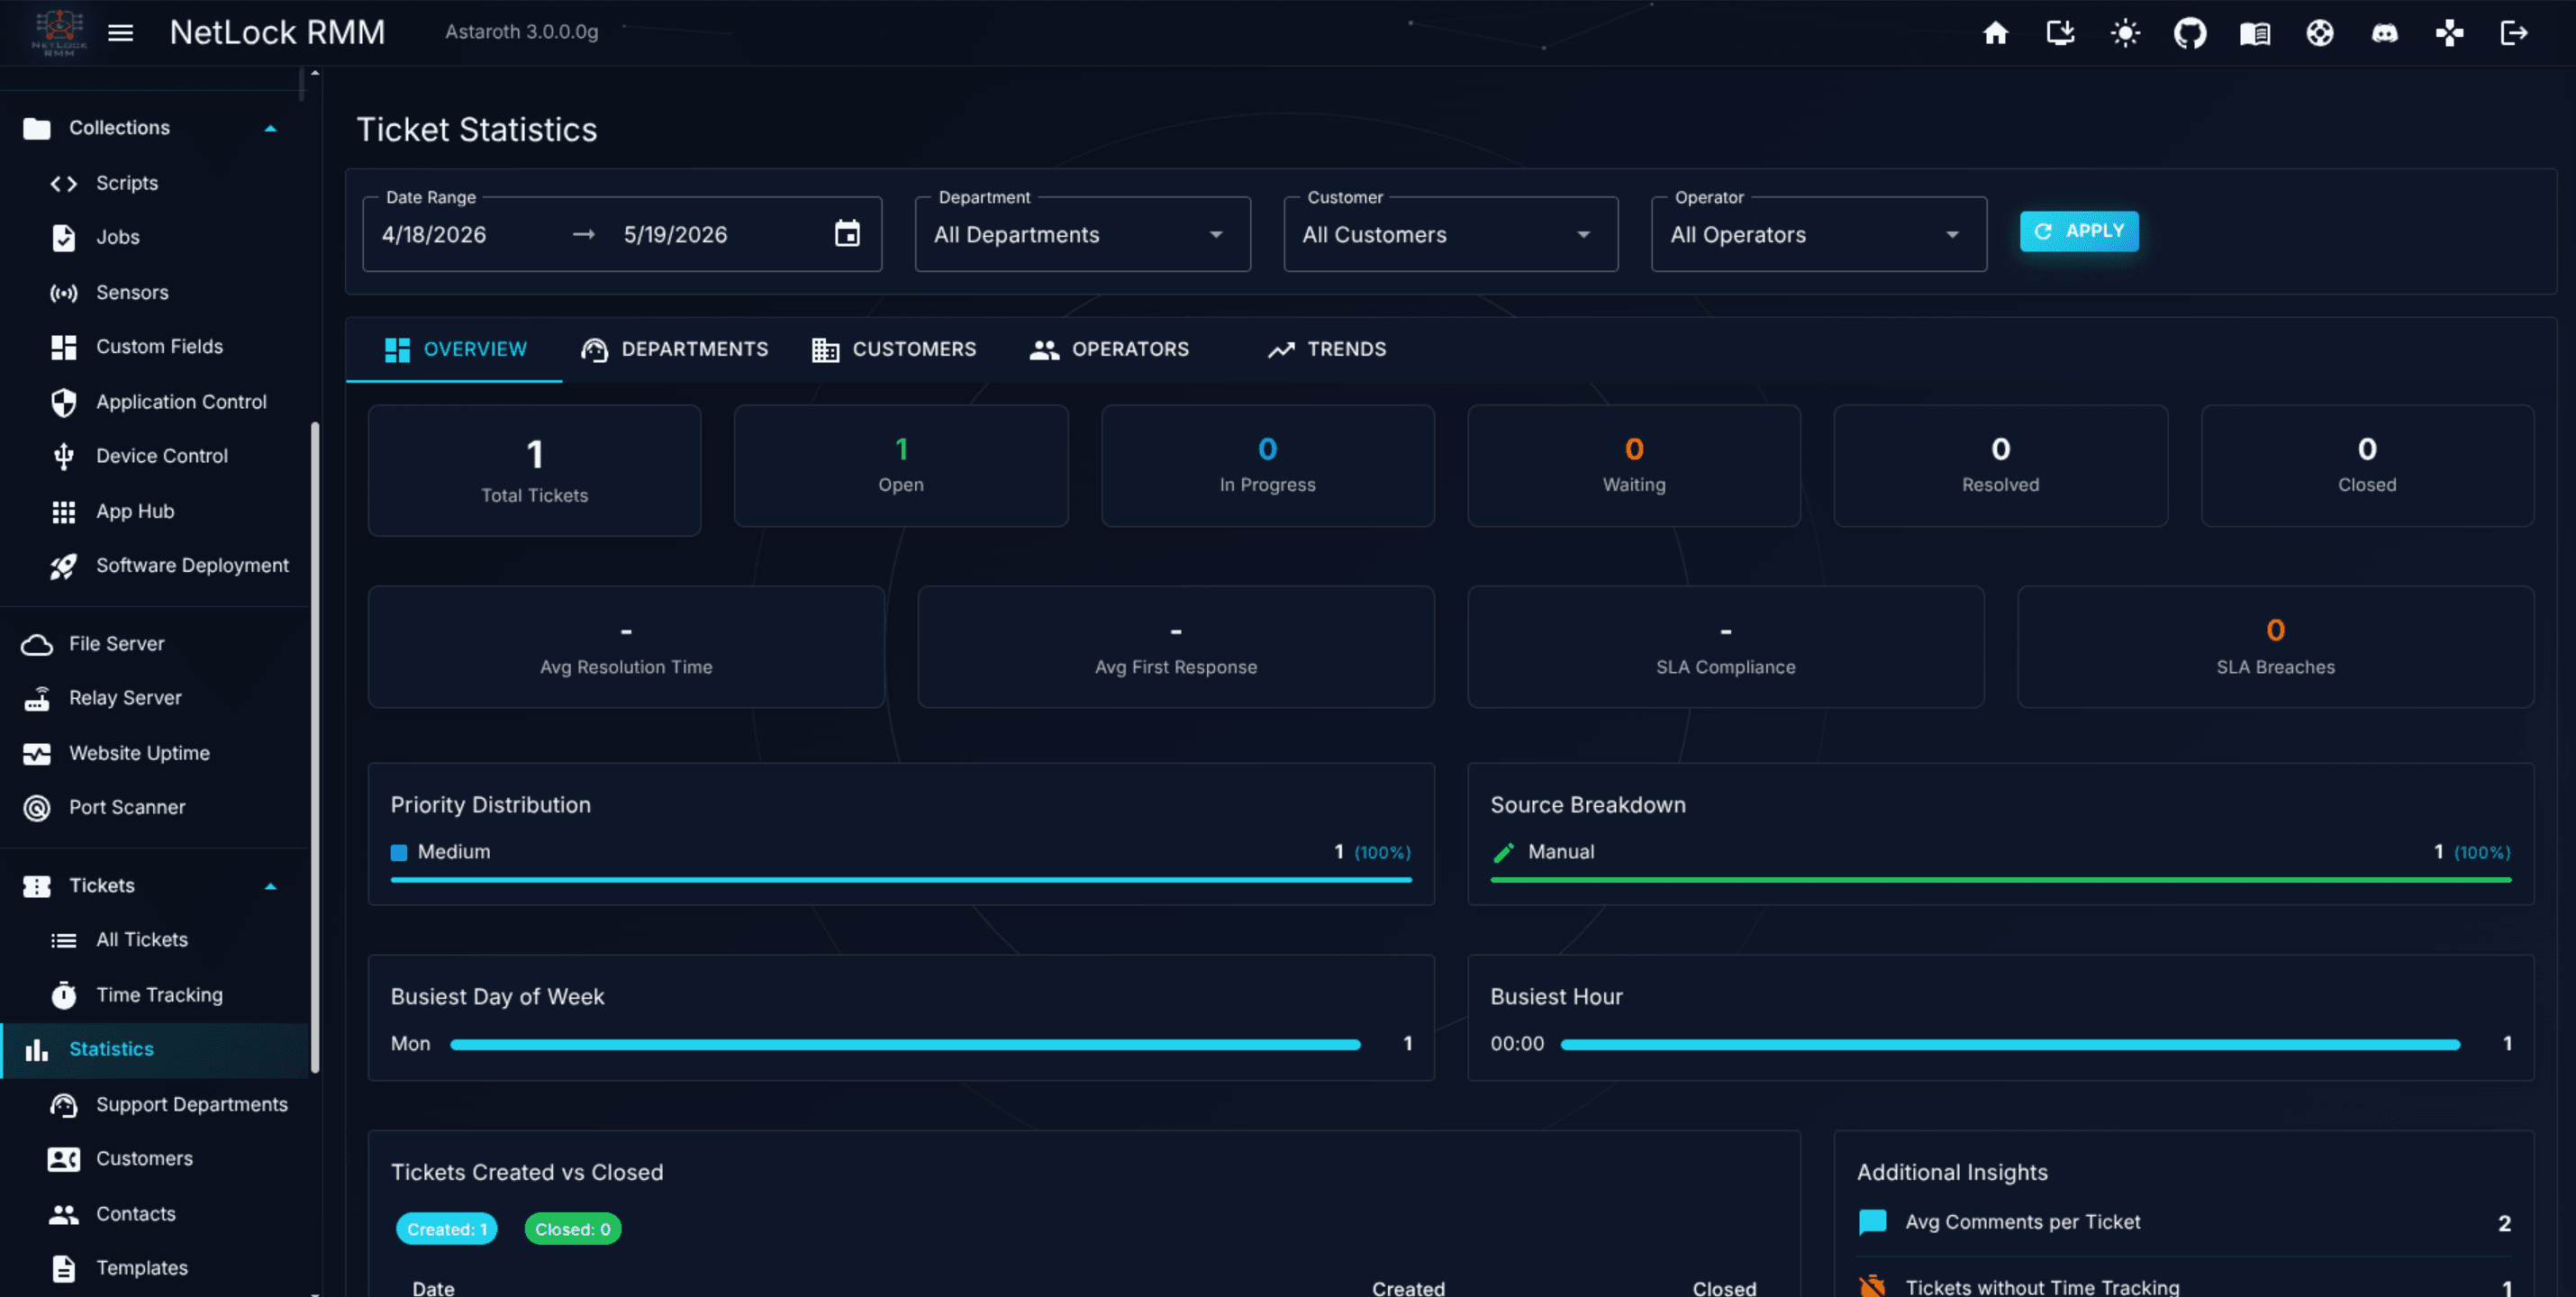Open Sensors in the sidebar
This screenshot has width=2576, height=1297.
(x=155, y=292)
